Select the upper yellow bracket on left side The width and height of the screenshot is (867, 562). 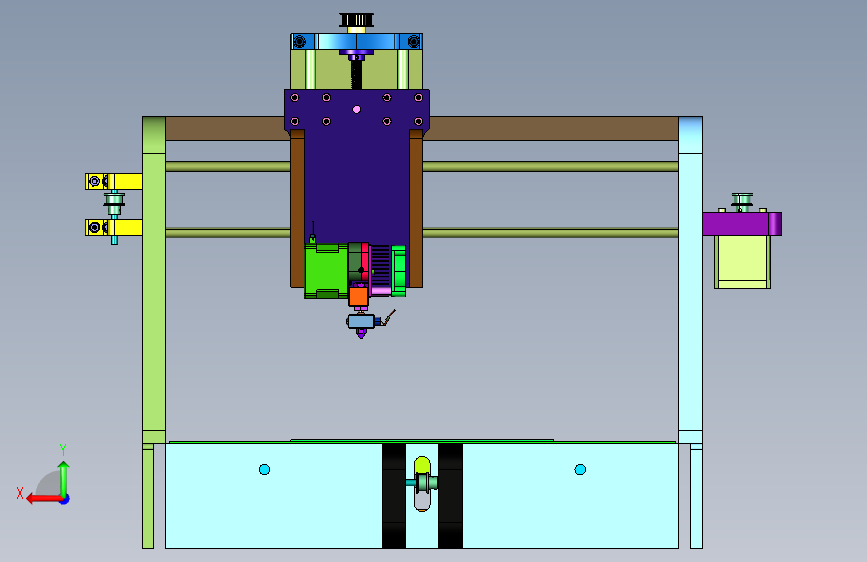point(114,181)
